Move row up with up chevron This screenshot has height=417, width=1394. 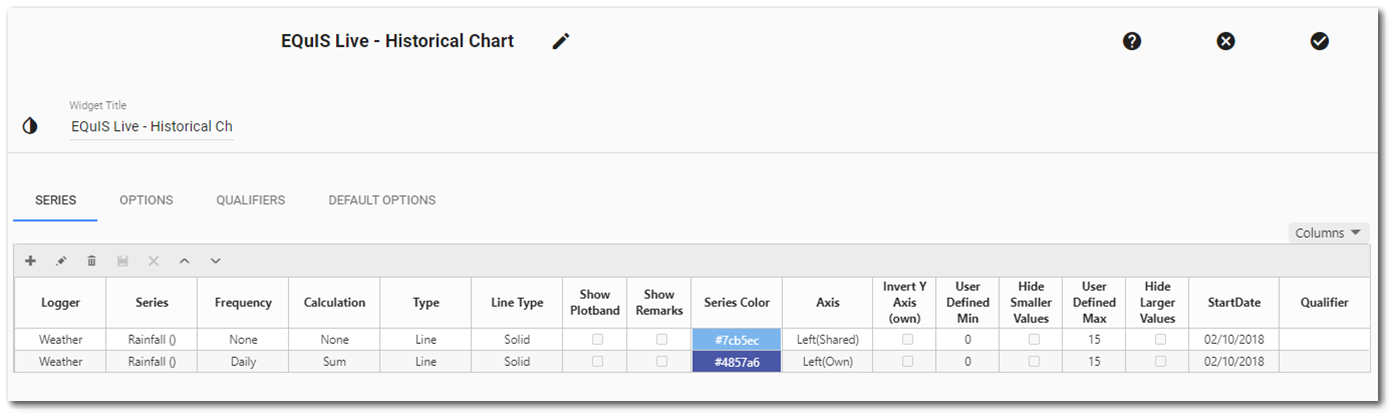point(184,261)
